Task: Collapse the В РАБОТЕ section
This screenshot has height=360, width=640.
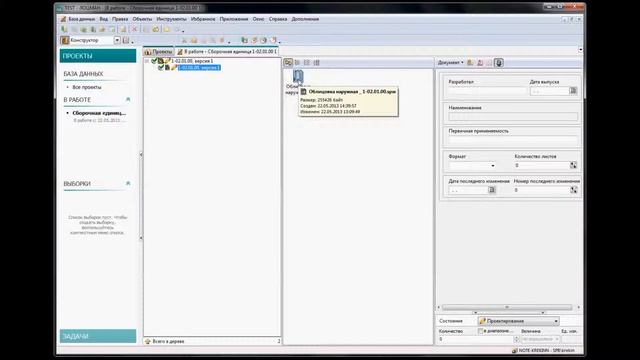Action: point(128,100)
